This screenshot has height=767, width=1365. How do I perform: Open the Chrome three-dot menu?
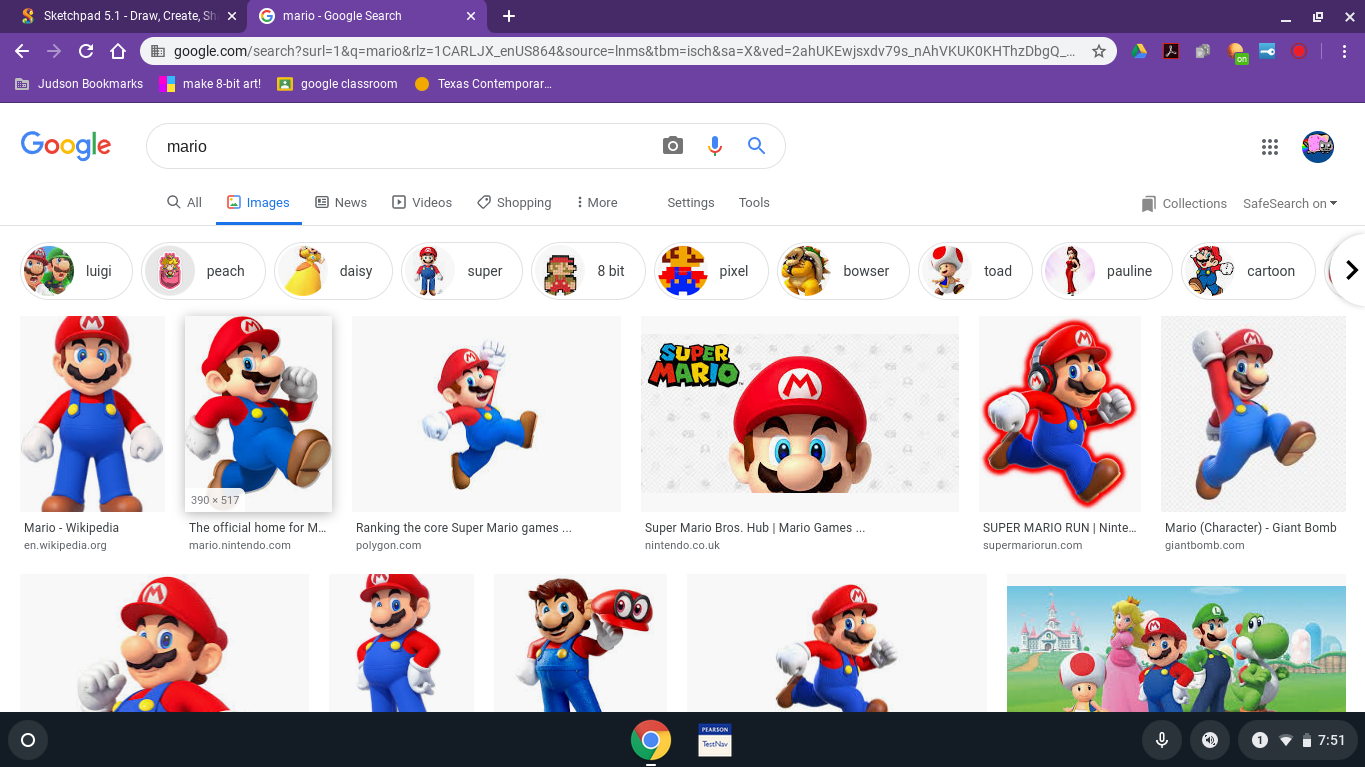point(1343,51)
